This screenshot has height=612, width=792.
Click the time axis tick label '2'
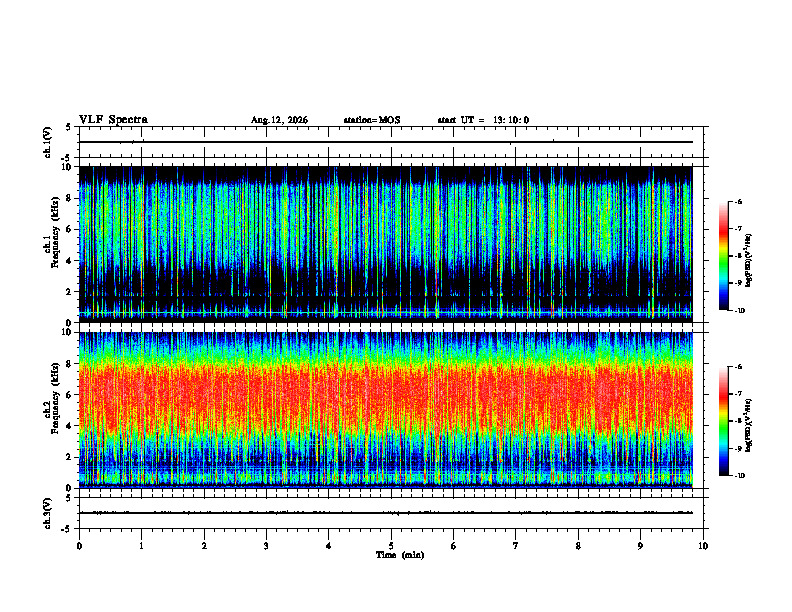(x=204, y=546)
